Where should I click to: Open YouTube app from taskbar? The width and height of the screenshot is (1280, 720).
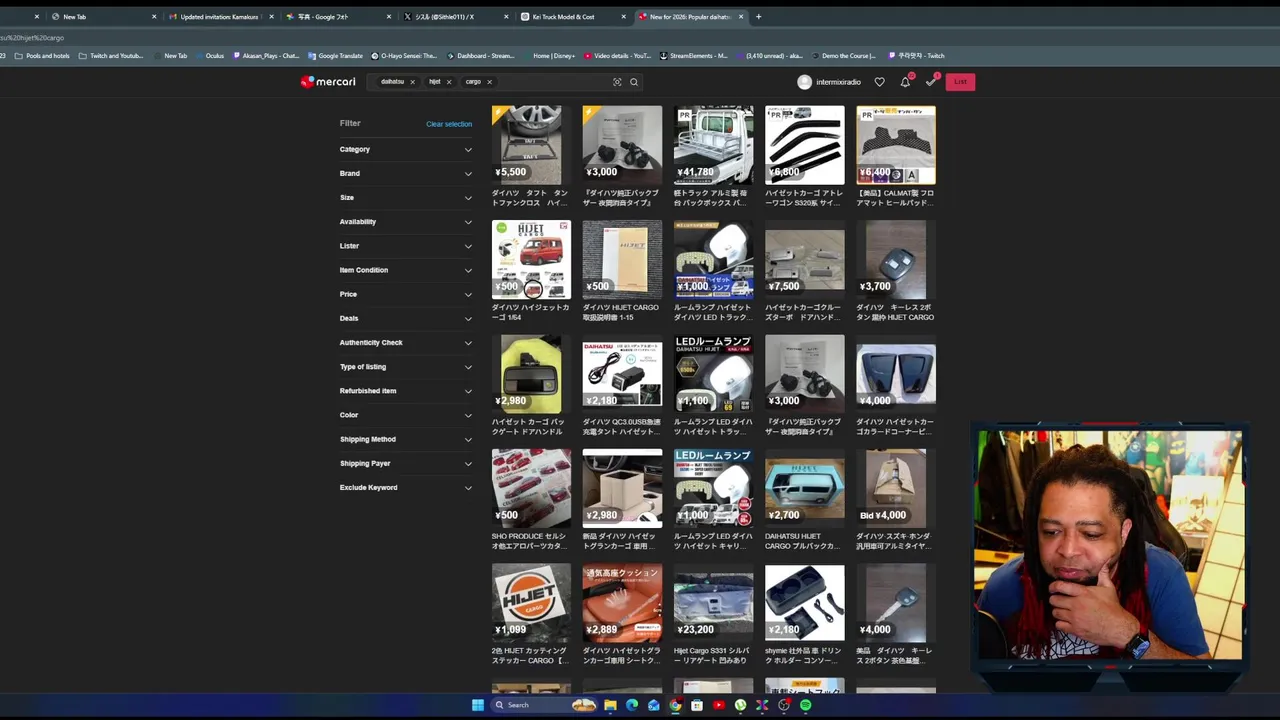coord(719,705)
